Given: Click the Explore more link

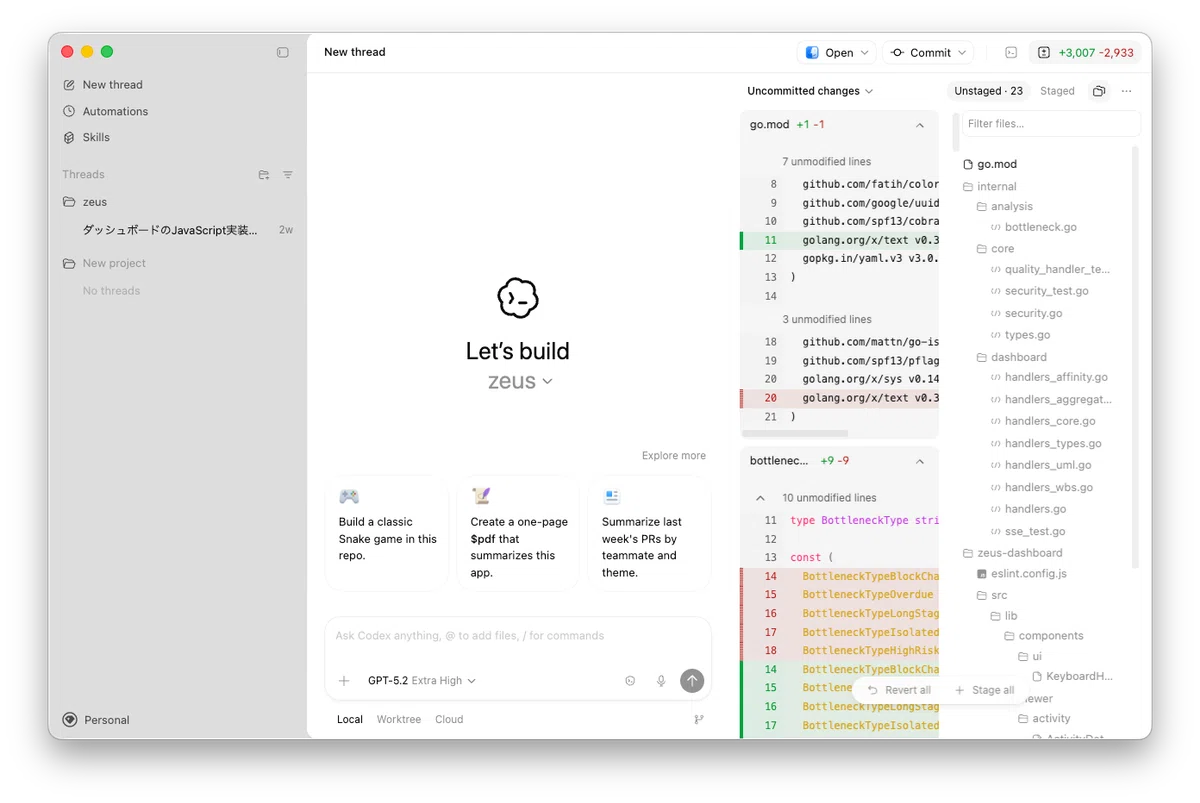Looking at the screenshot, I should (674, 455).
